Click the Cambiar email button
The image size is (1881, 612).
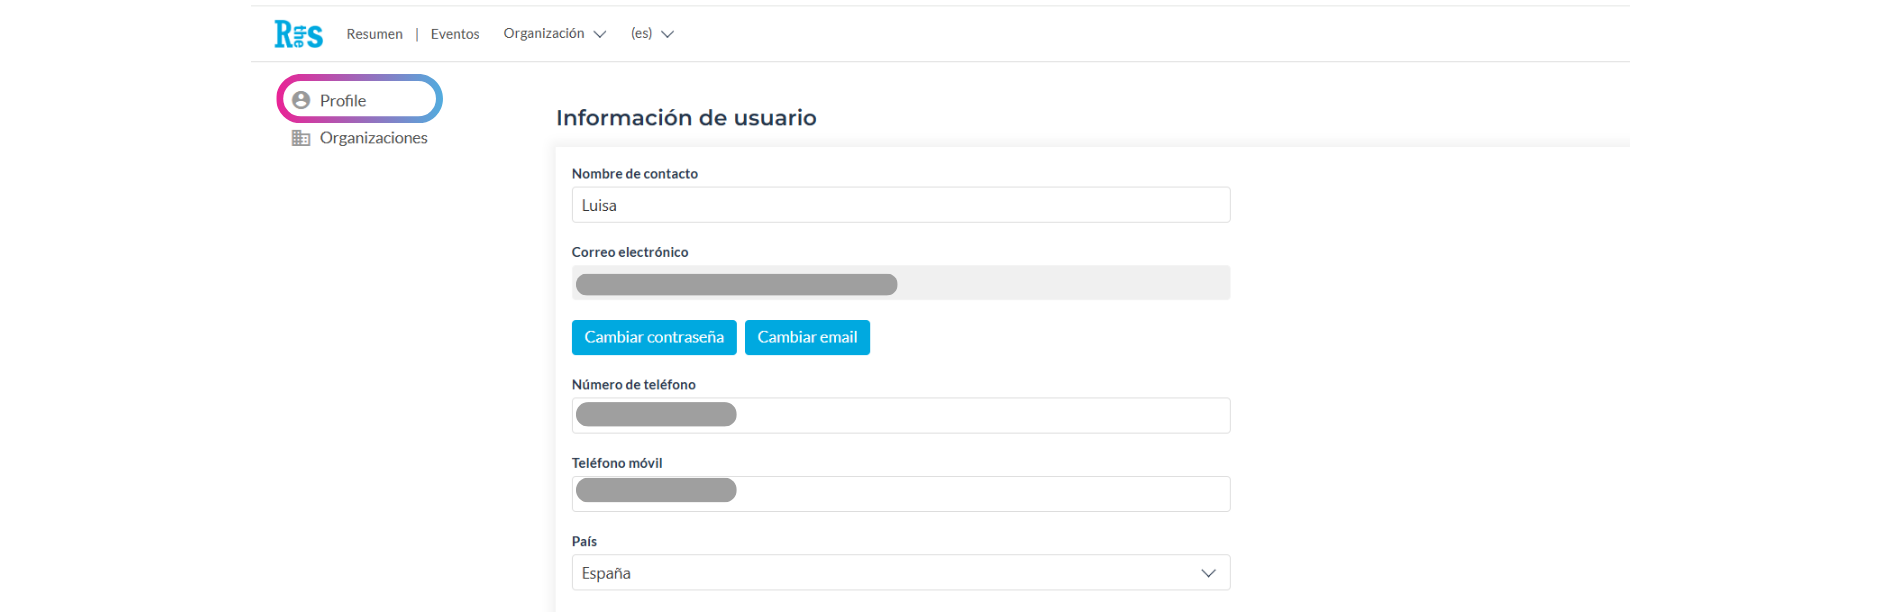[x=807, y=337]
